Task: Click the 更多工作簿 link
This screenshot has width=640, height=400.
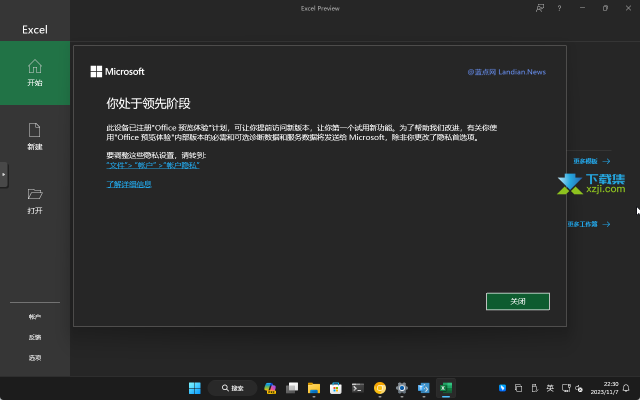Action: [x=589, y=224]
